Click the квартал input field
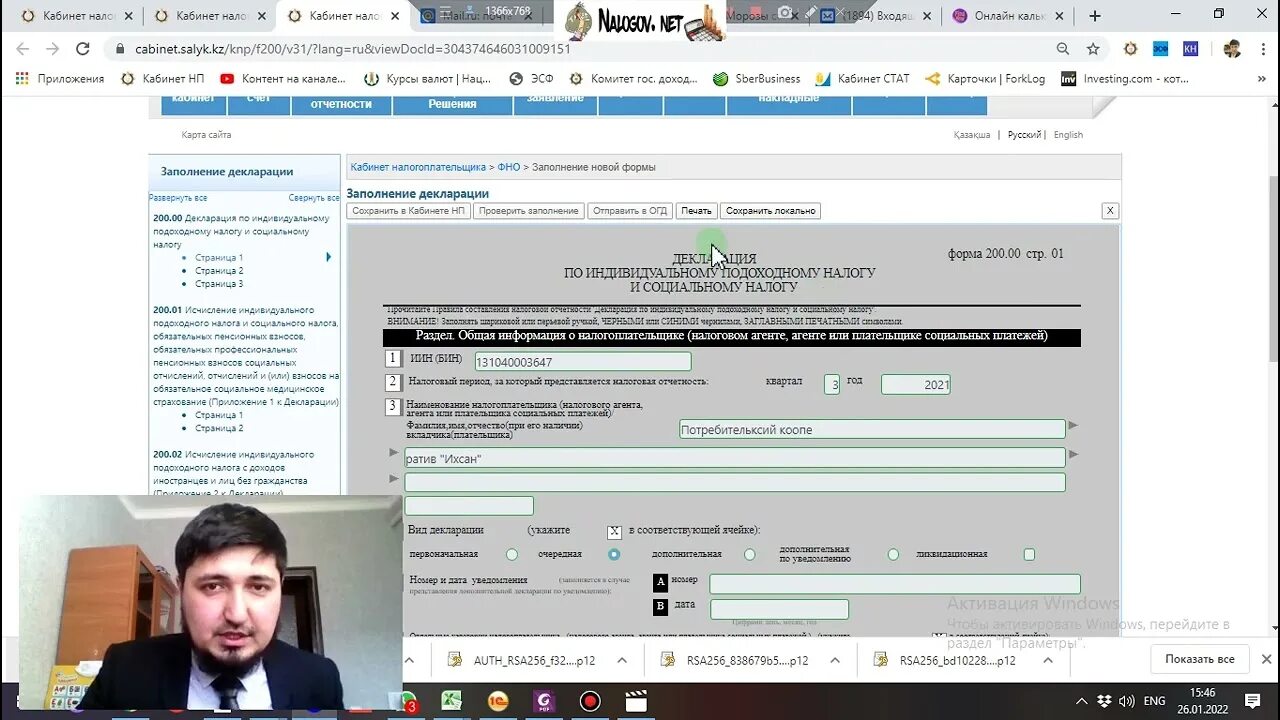This screenshot has width=1280, height=720. tap(832, 384)
